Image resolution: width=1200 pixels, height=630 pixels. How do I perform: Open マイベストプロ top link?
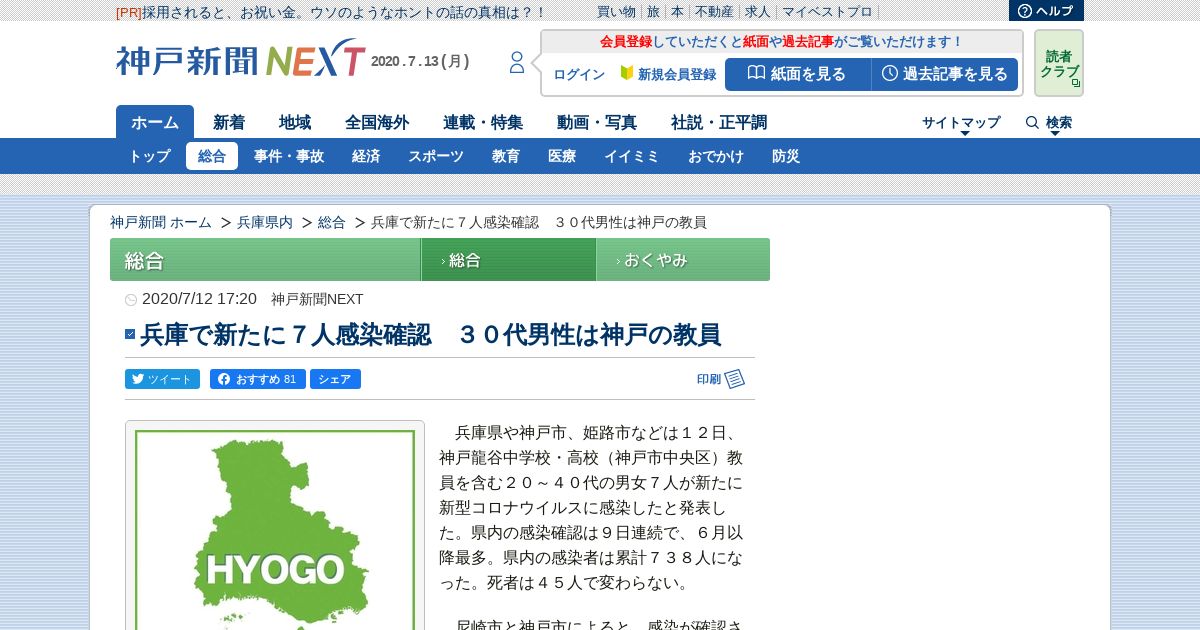click(827, 12)
